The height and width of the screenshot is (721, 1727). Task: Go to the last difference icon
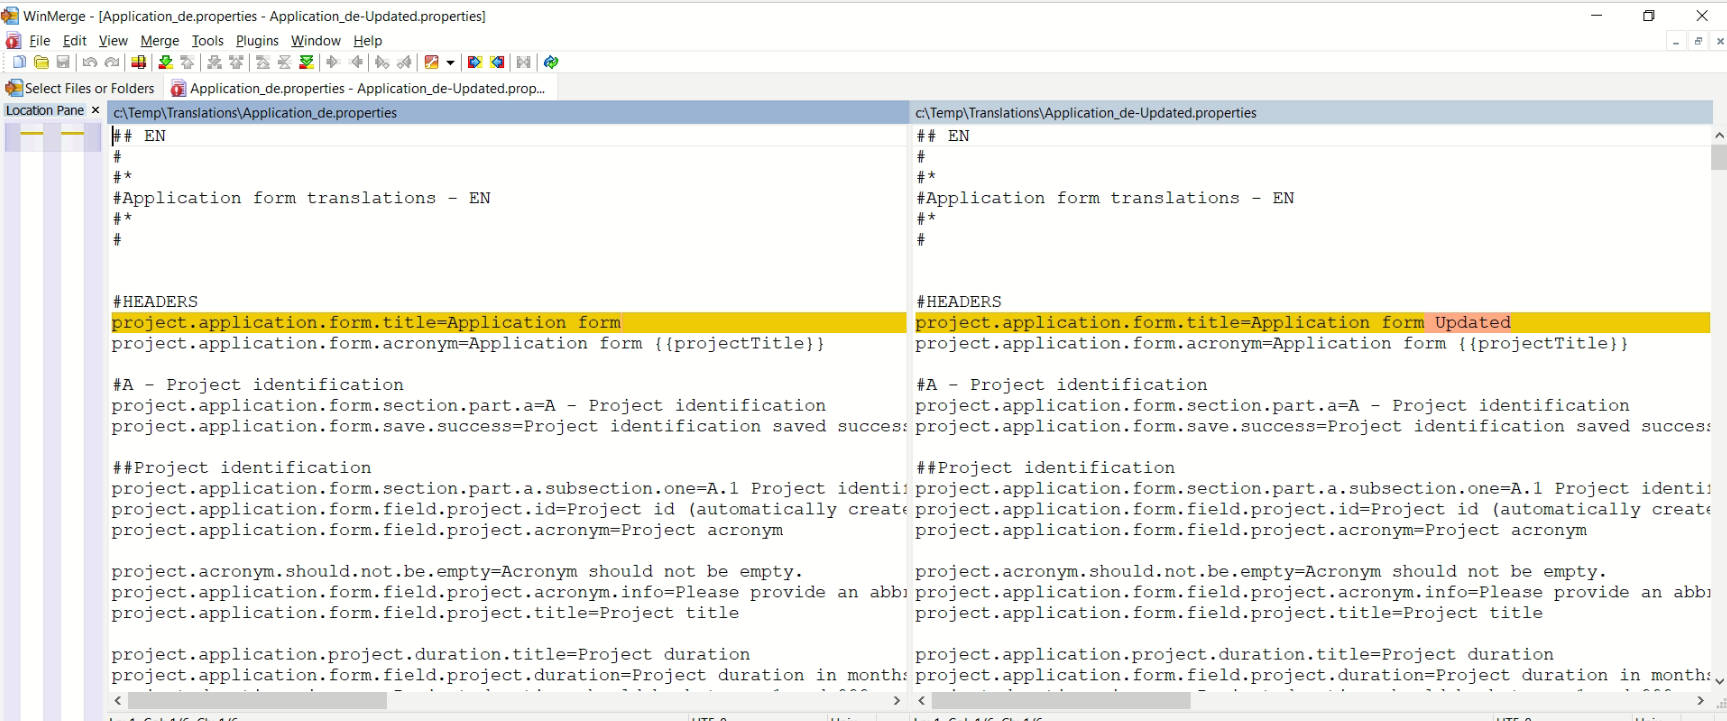click(x=306, y=62)
